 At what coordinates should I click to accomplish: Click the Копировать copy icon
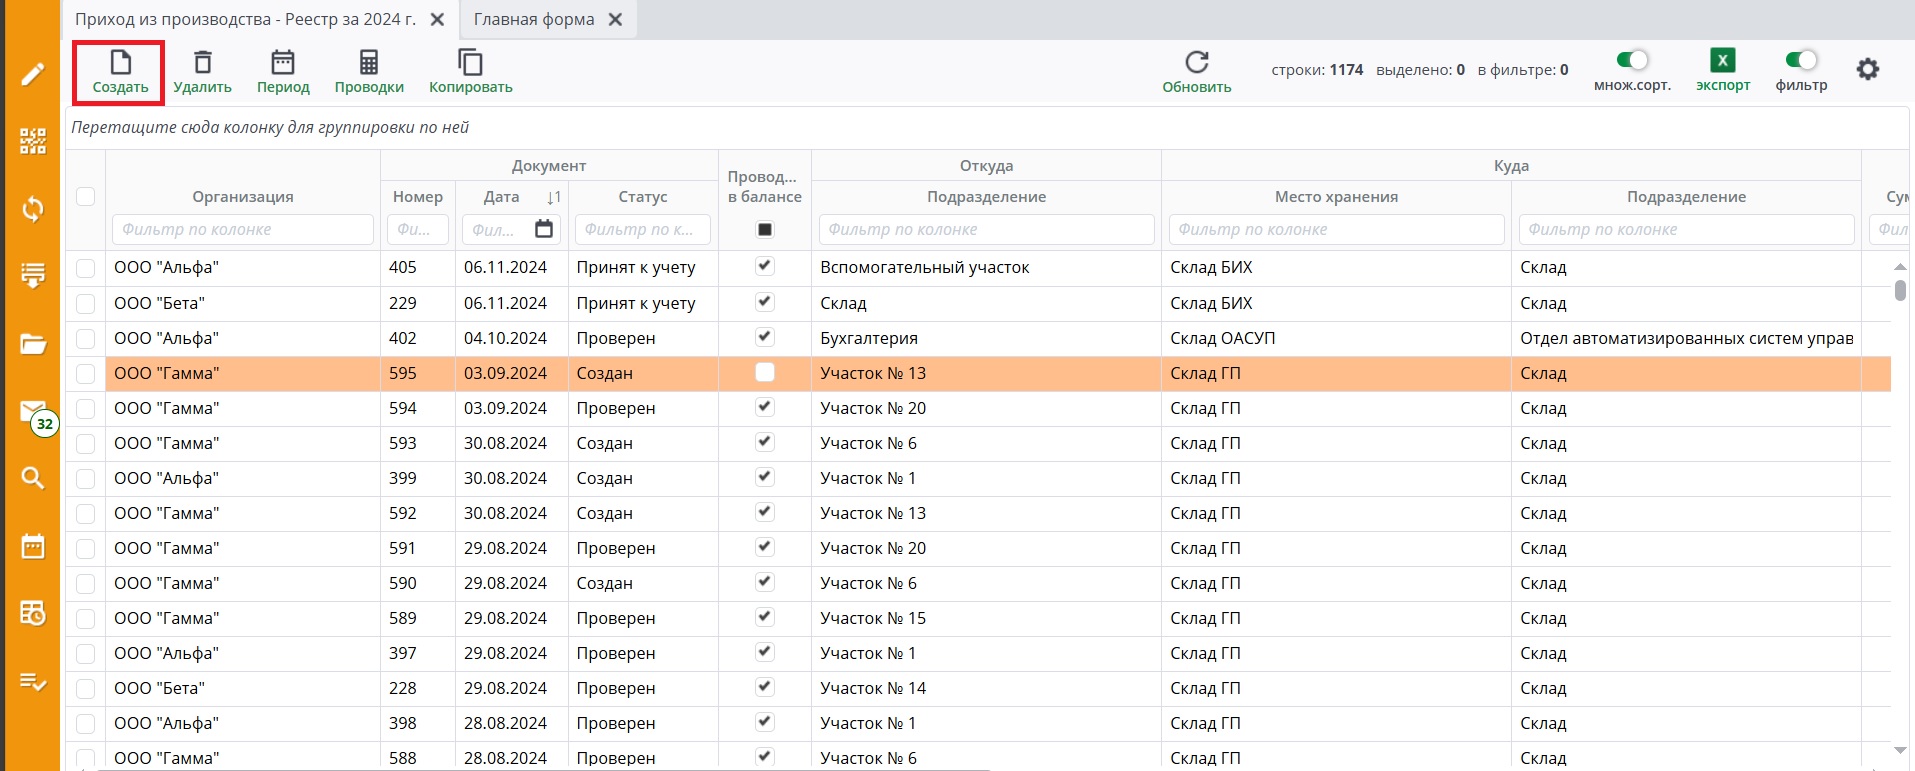[470, 63]
